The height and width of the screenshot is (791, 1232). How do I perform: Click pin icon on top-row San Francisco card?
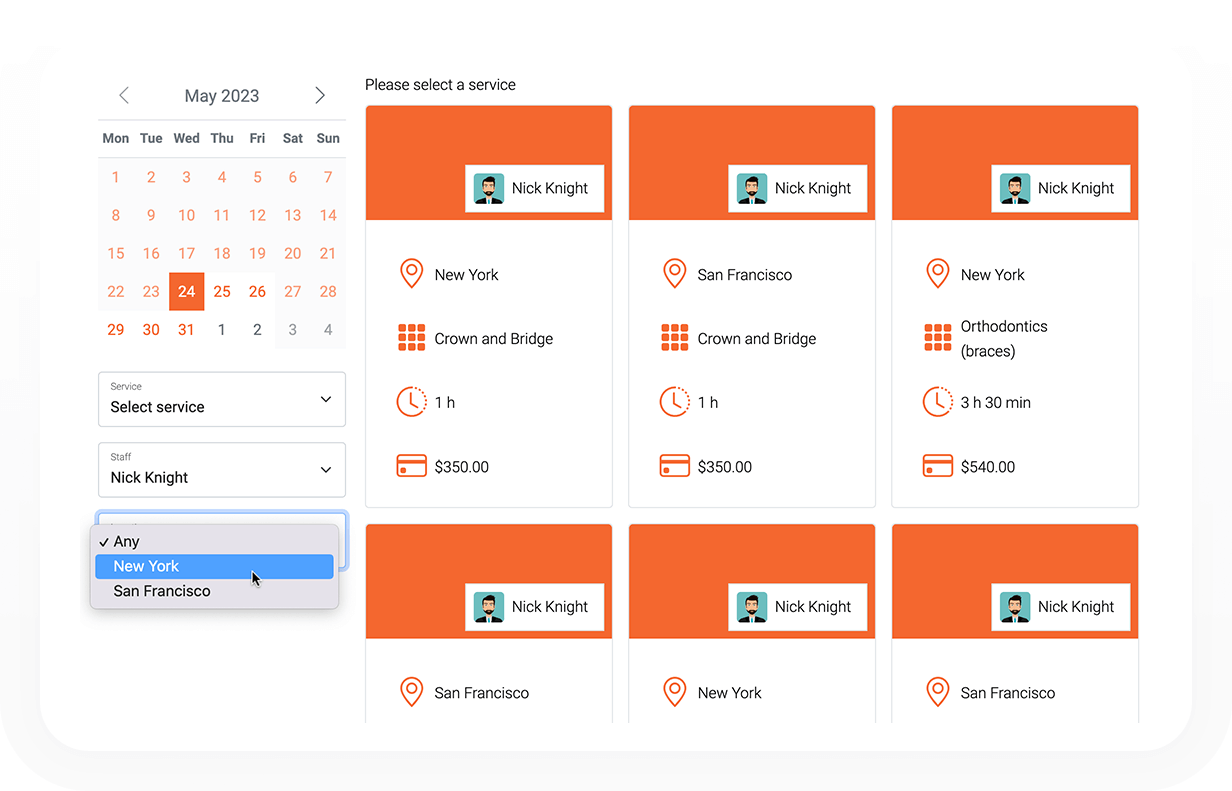(x=674, y=274)
